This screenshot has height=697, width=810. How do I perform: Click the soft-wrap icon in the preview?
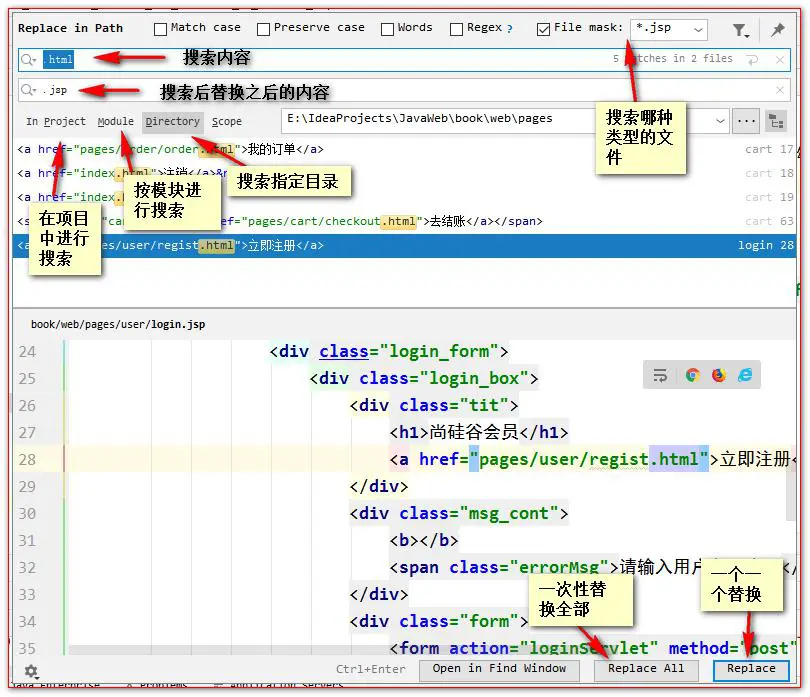click(660, 375)
